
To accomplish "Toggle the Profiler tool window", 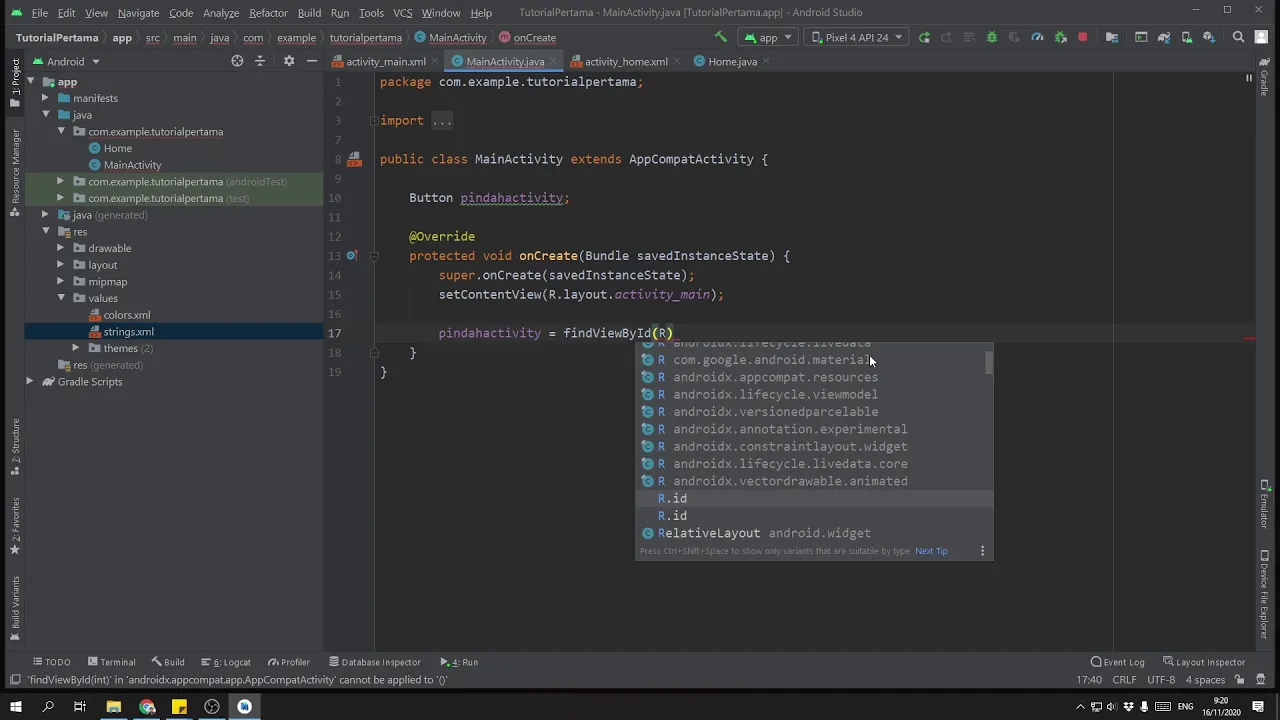I will [x=289, y=662].
